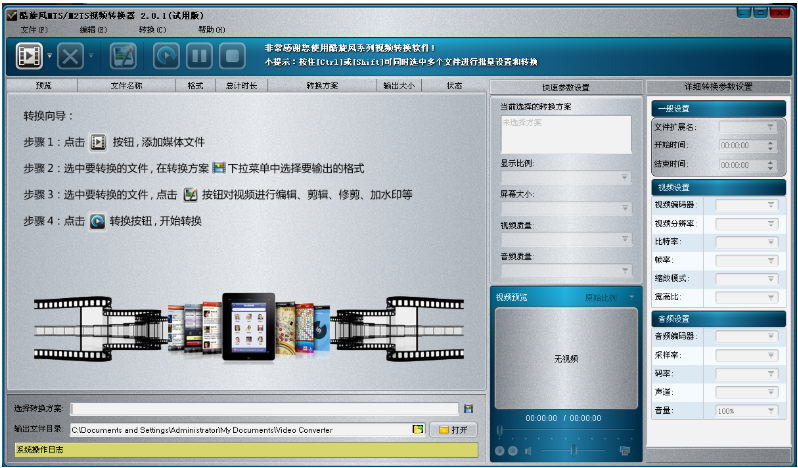This screenshot has width=798, height=468.
Task: Open the 视频分辨率 dropdown
Action: 747,224
